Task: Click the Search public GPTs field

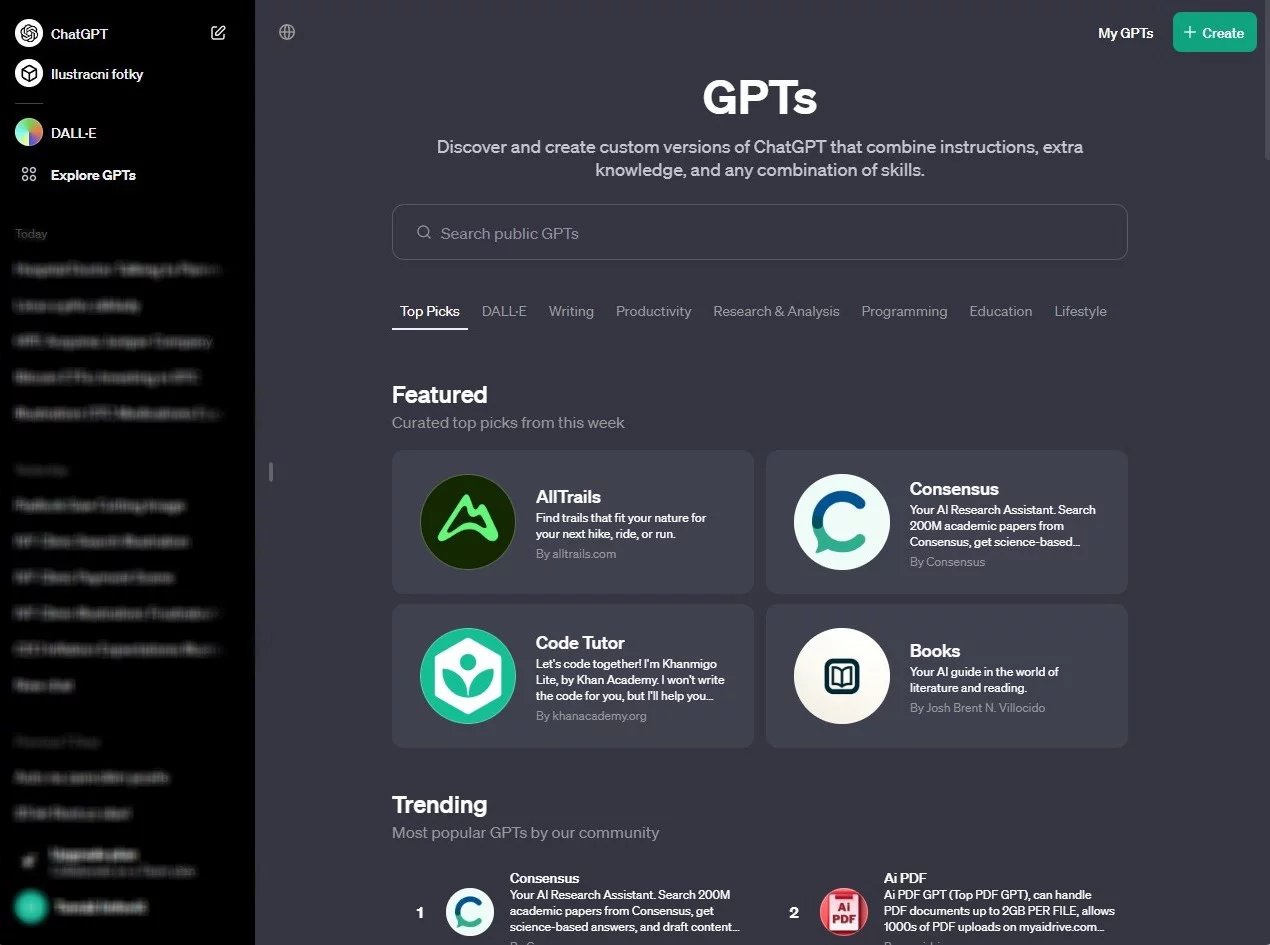Action: tap(759, 232)
